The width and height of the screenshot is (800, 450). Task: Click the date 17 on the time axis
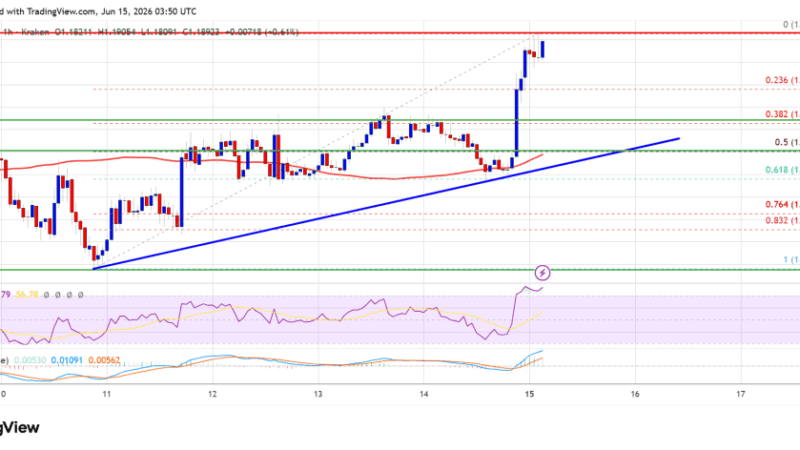740,394
